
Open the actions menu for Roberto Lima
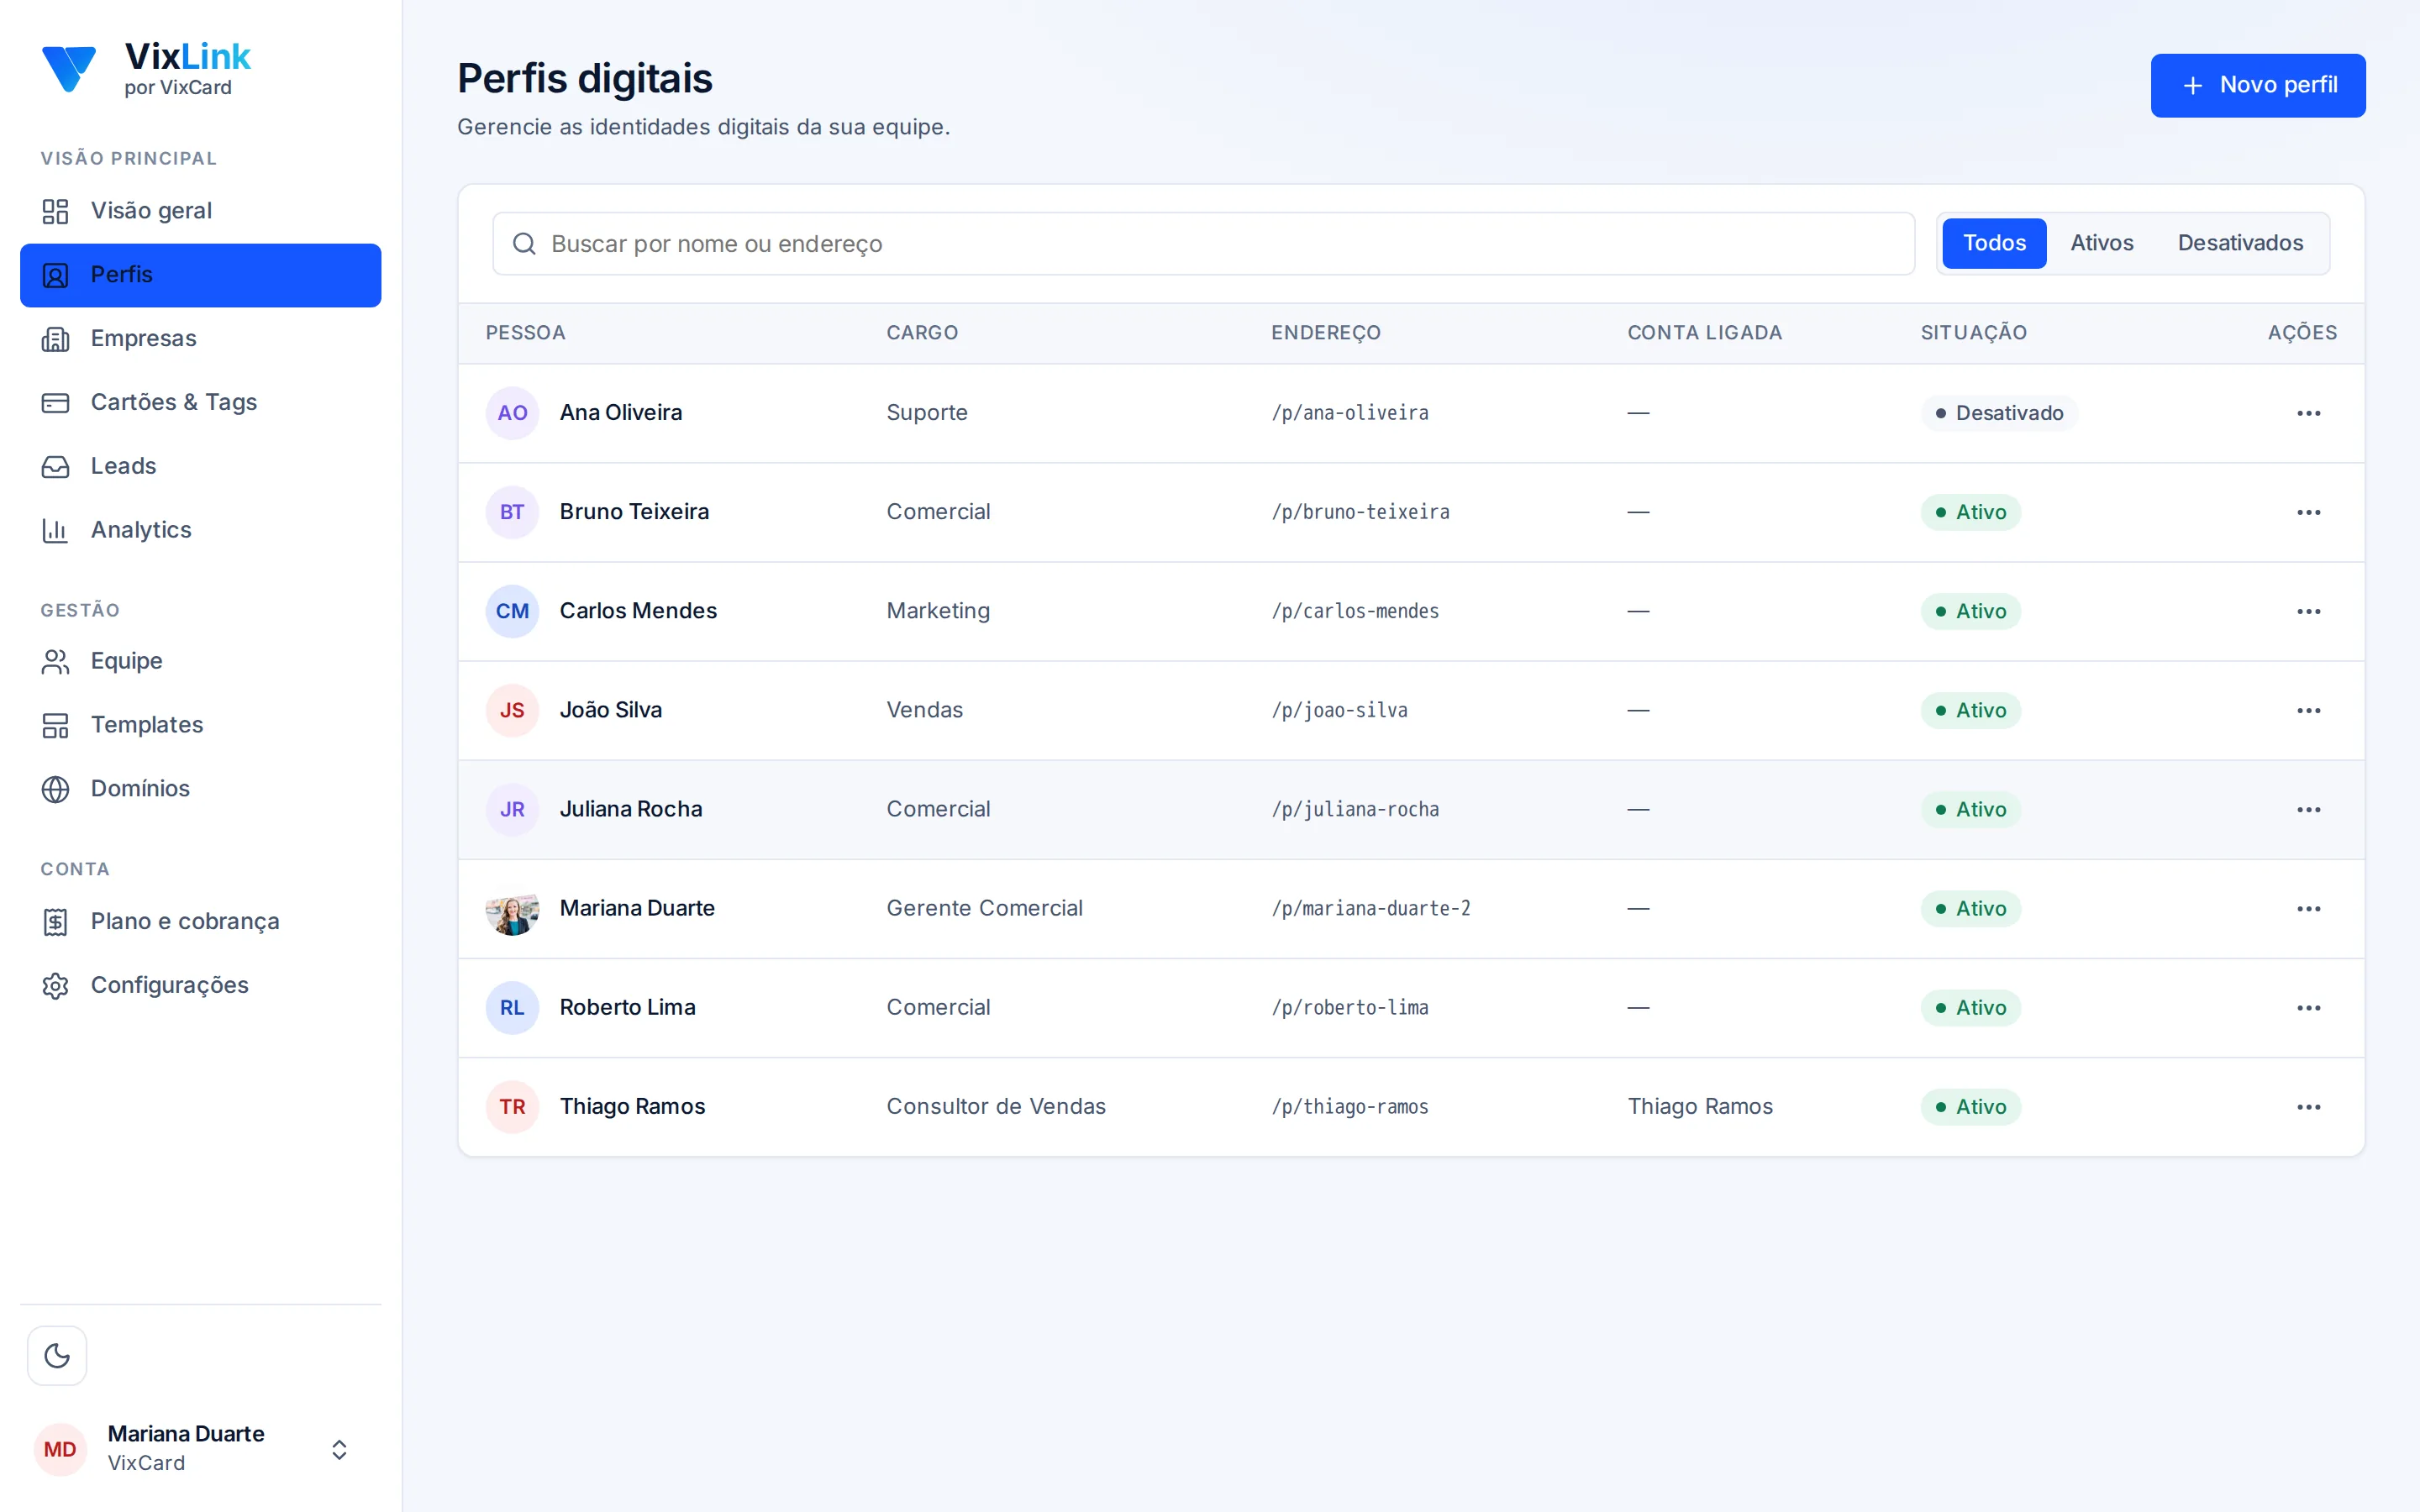[x=2308, y=1007]
